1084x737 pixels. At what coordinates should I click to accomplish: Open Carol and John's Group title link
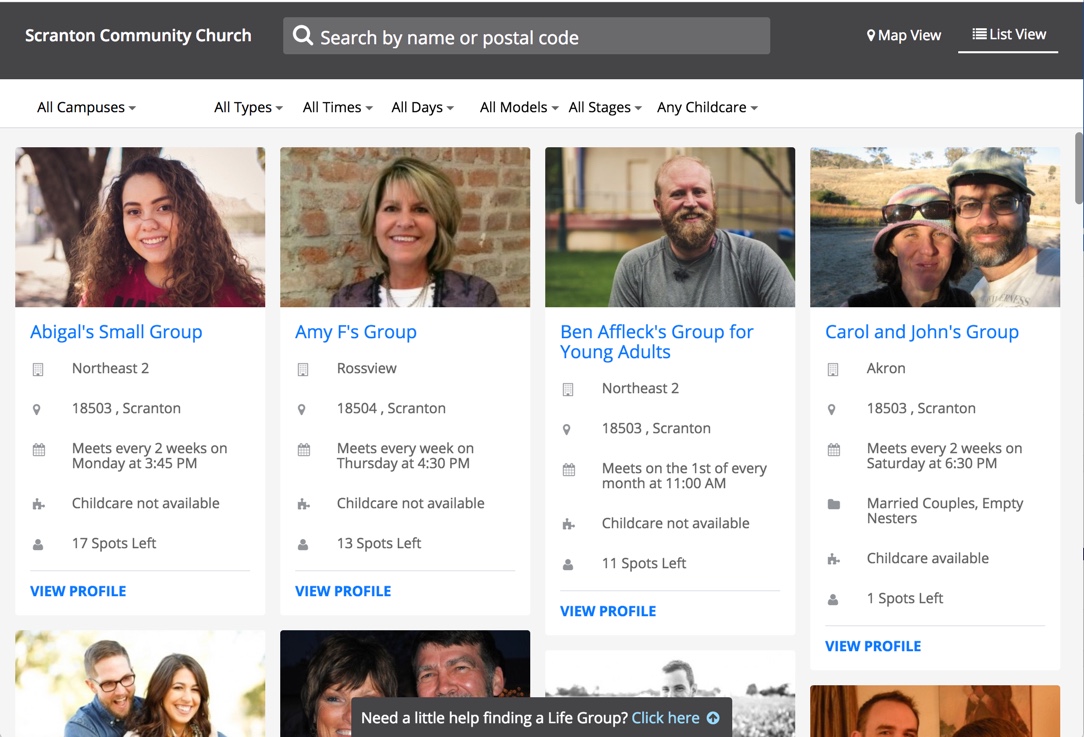(922, 332)
